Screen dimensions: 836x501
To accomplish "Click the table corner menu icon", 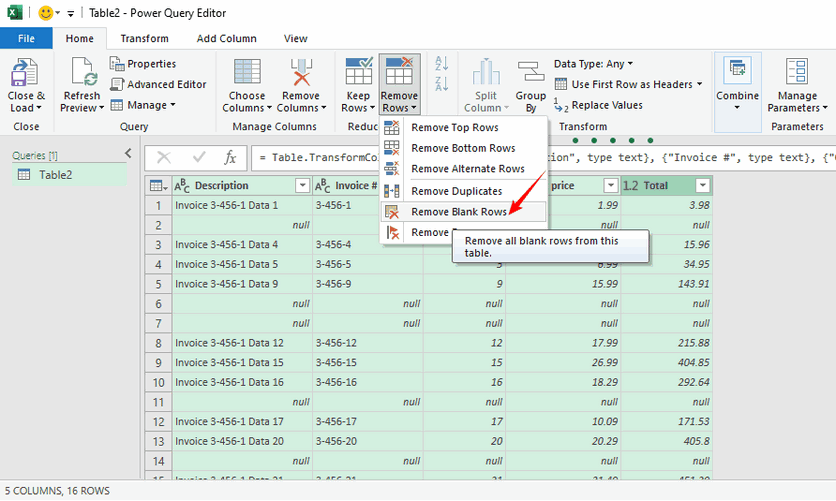I will click(158, 185).
